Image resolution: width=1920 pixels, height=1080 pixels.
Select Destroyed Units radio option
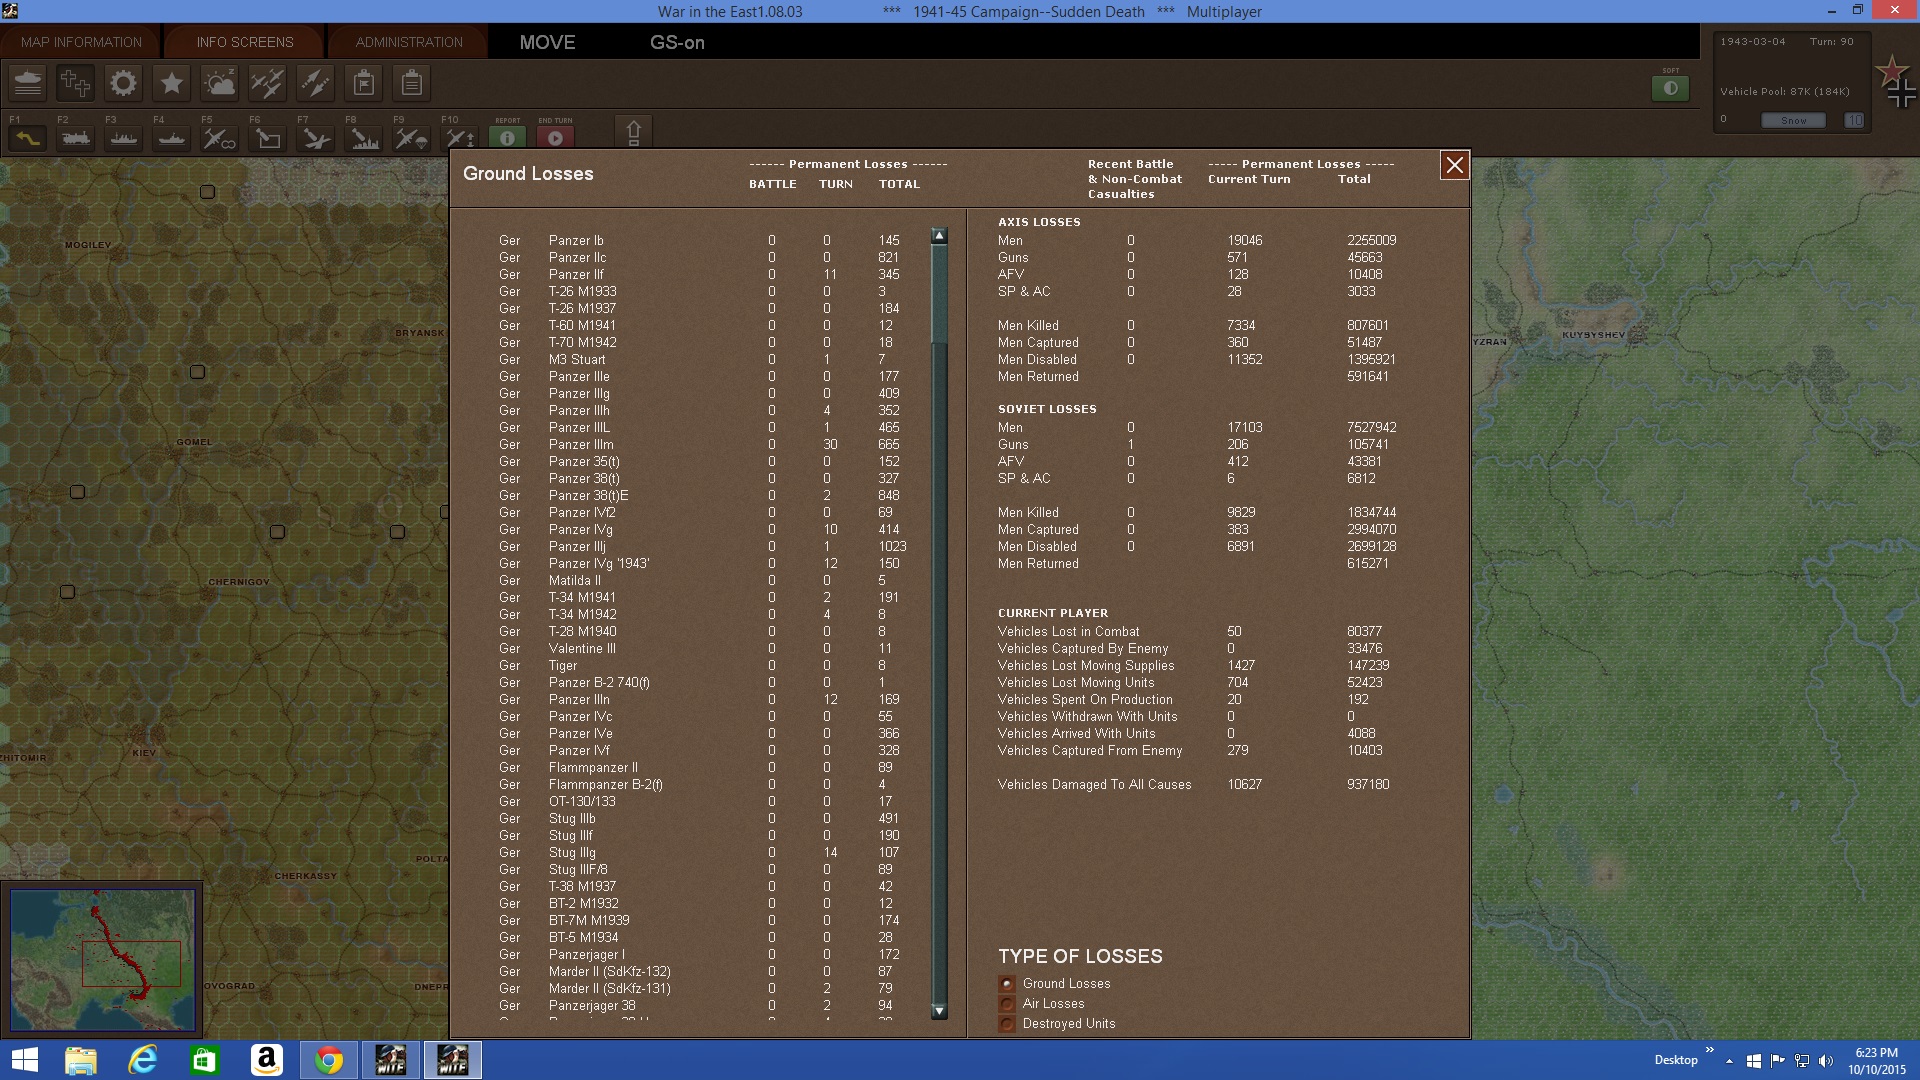[1007, 1024]
